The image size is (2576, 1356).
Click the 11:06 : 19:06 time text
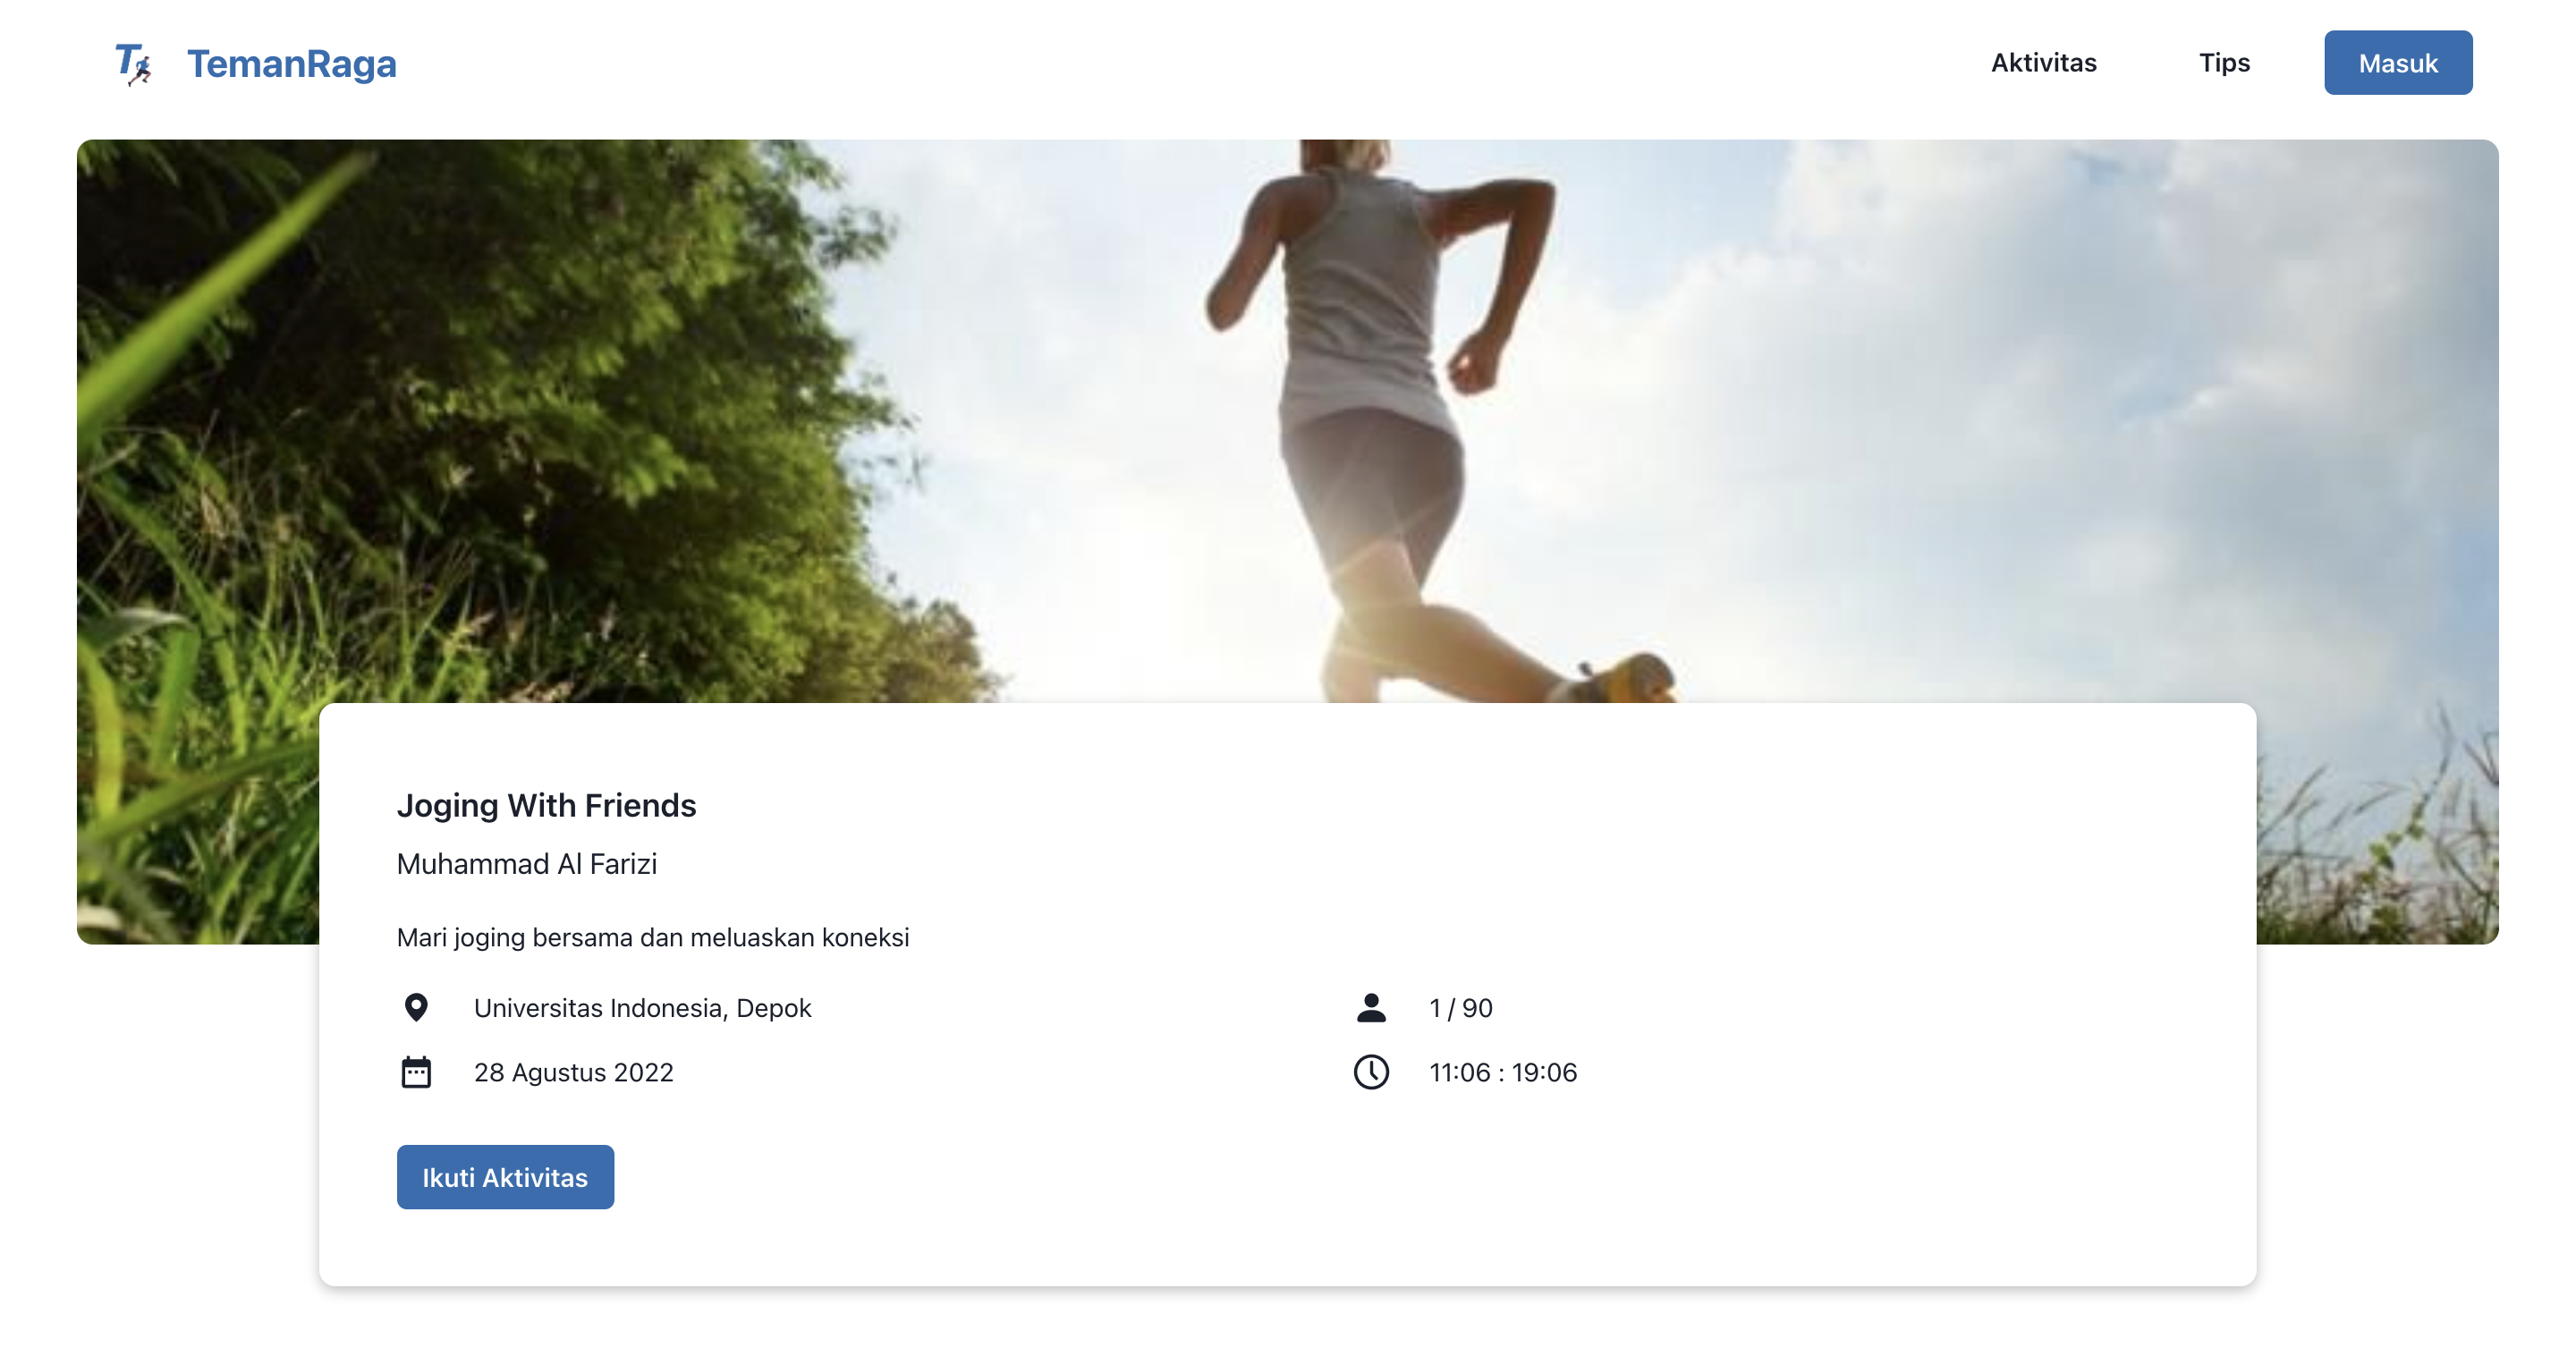1502,1072
